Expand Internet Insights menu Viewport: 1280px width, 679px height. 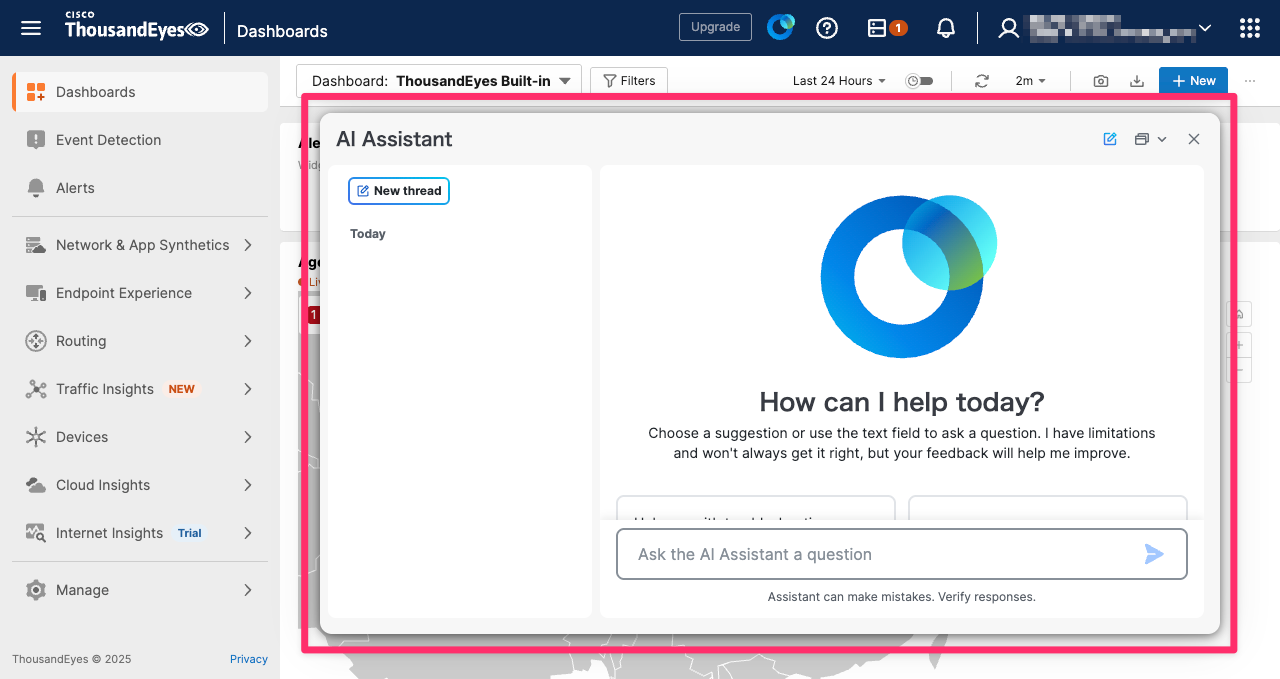140,533
